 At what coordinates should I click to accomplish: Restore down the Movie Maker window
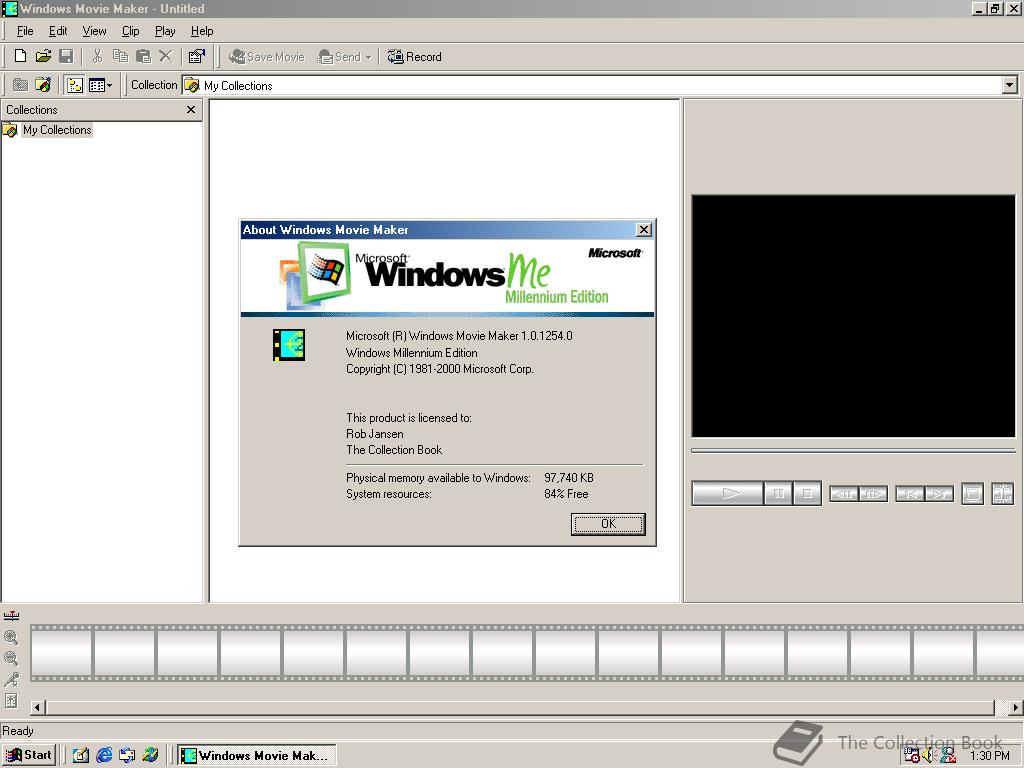[995, 8]
